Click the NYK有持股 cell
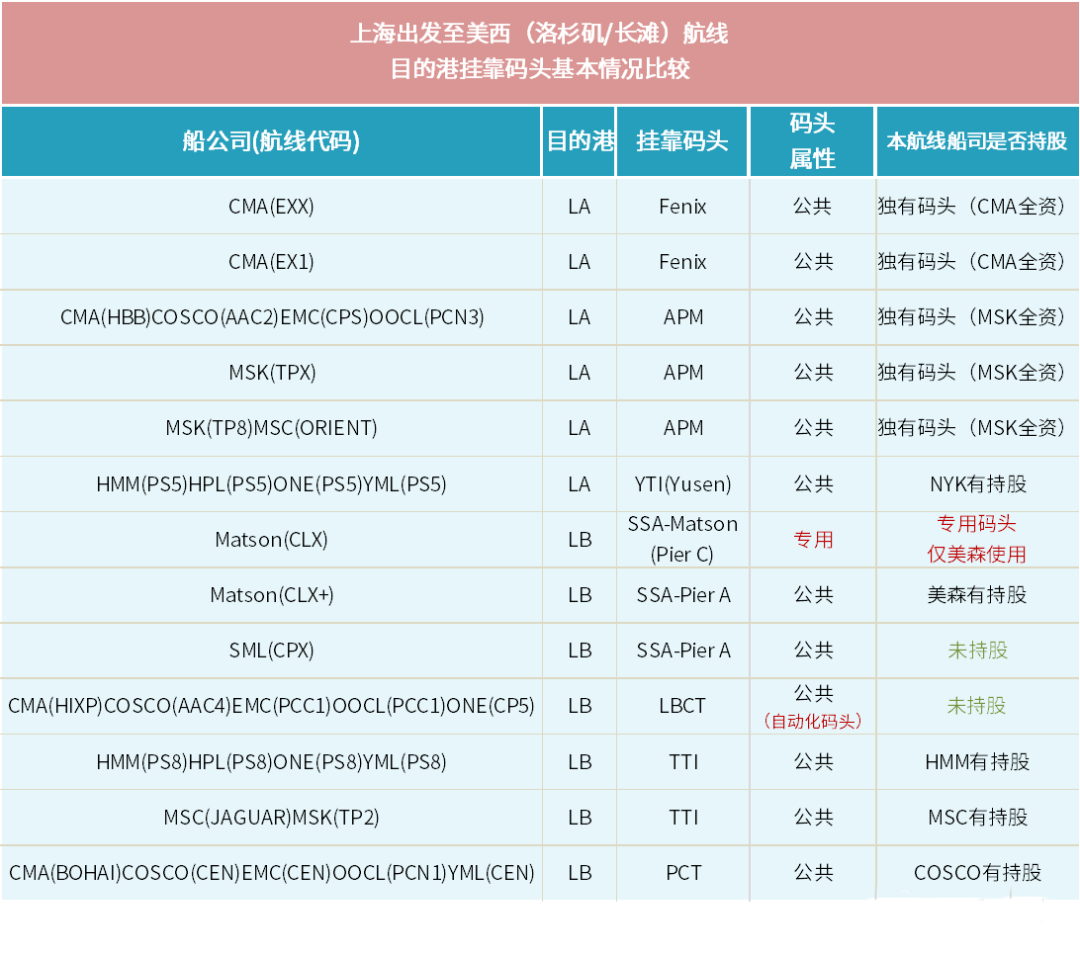The image size is (1080, 958). pyautogui.click(x=978, y=484)
